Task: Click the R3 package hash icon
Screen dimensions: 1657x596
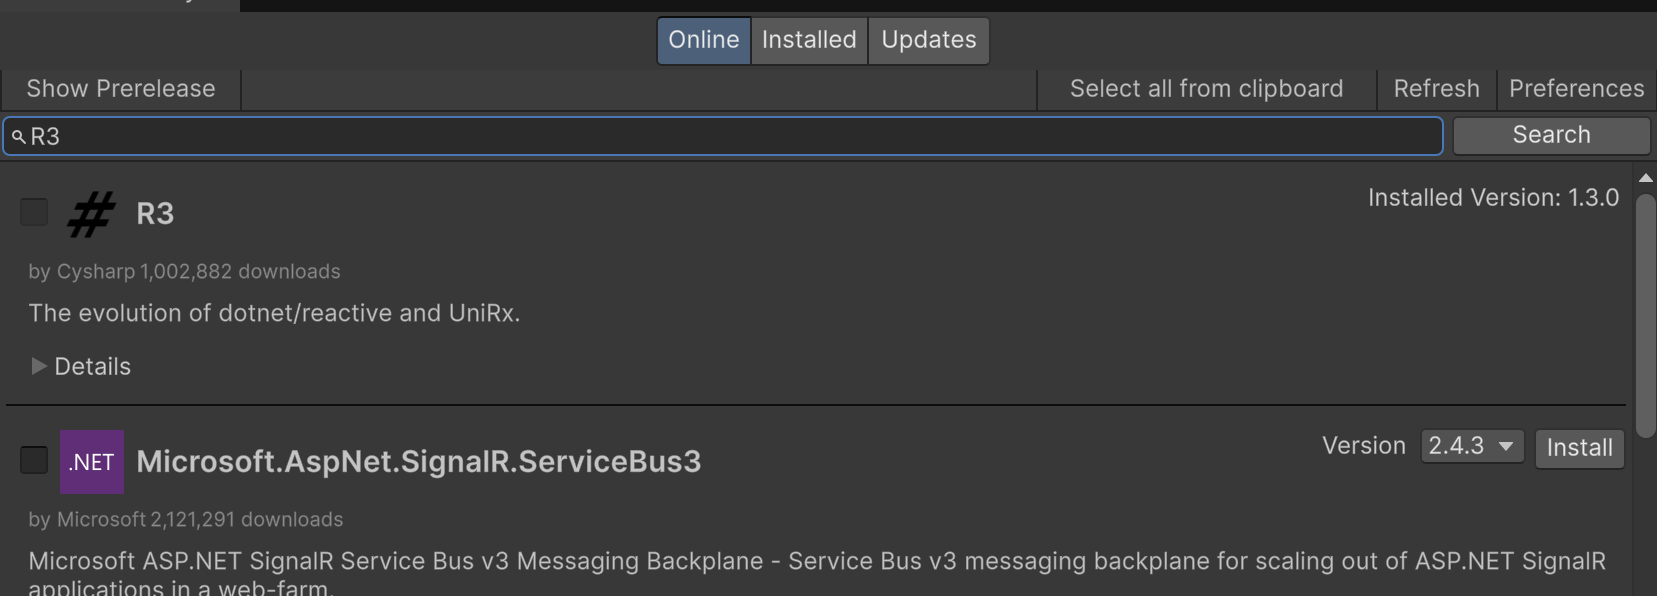Action: (x=91, y=214)
